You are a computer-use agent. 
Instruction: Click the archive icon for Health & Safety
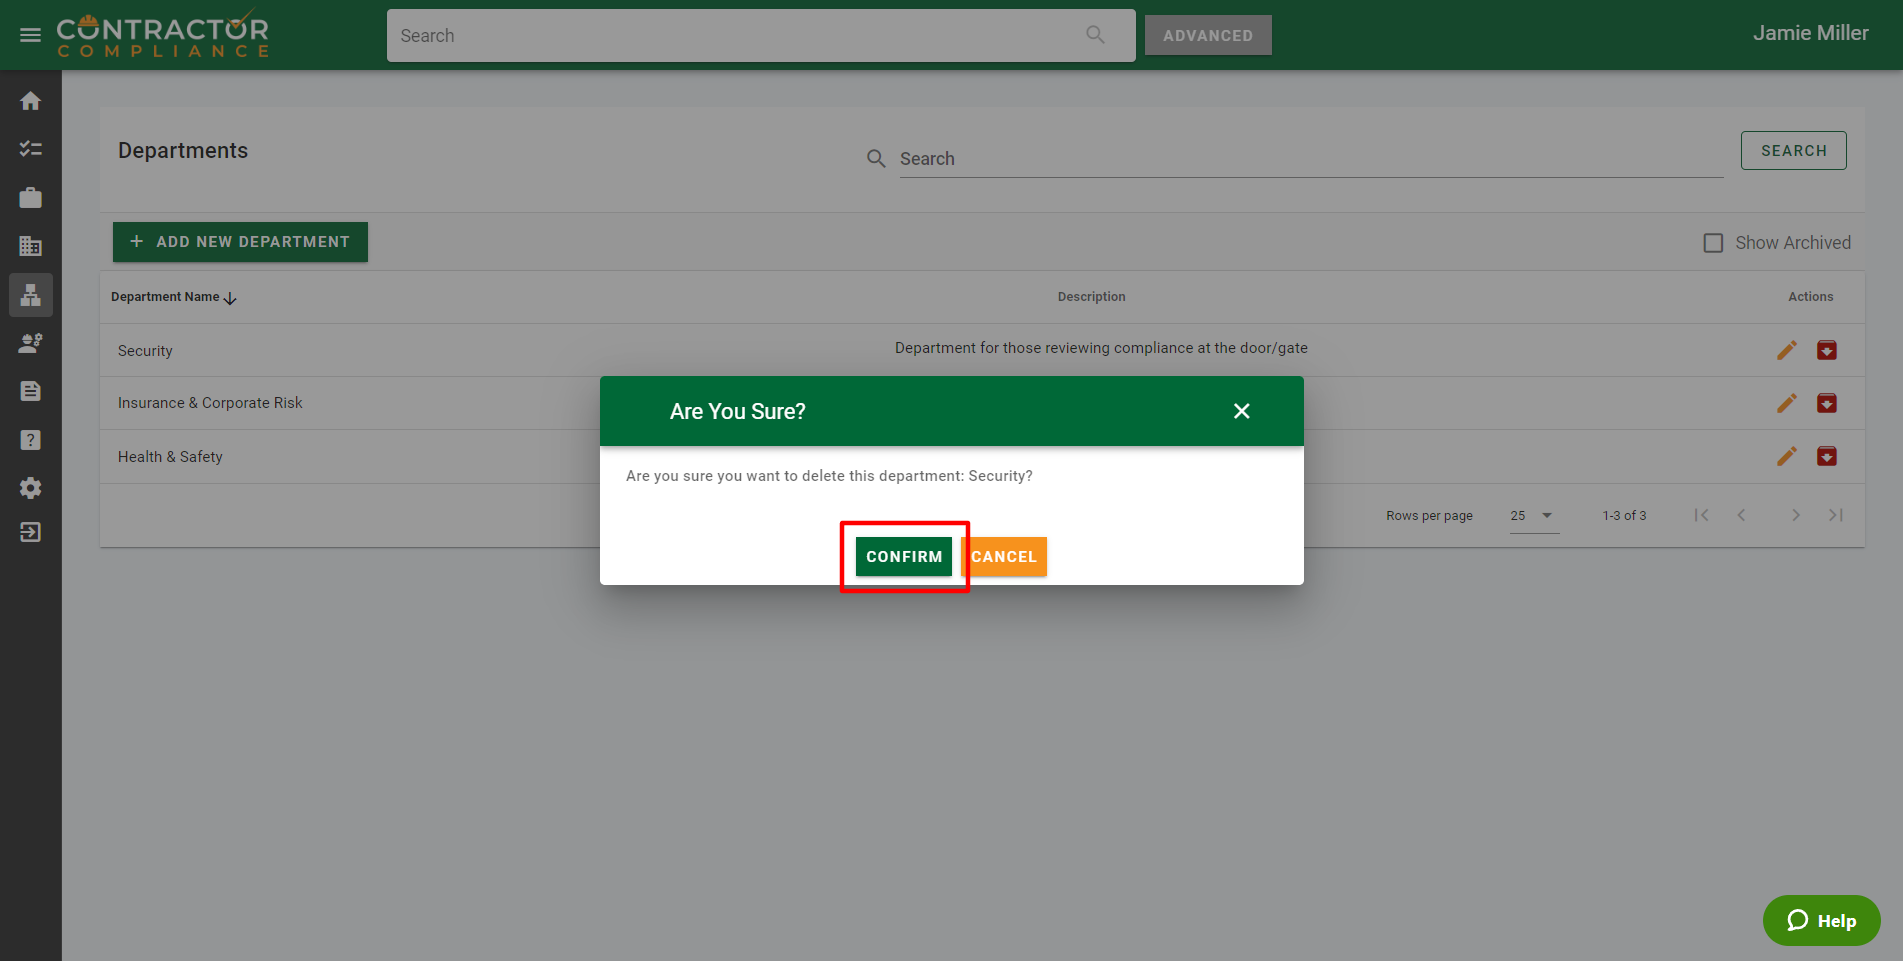pos(1826,457)
